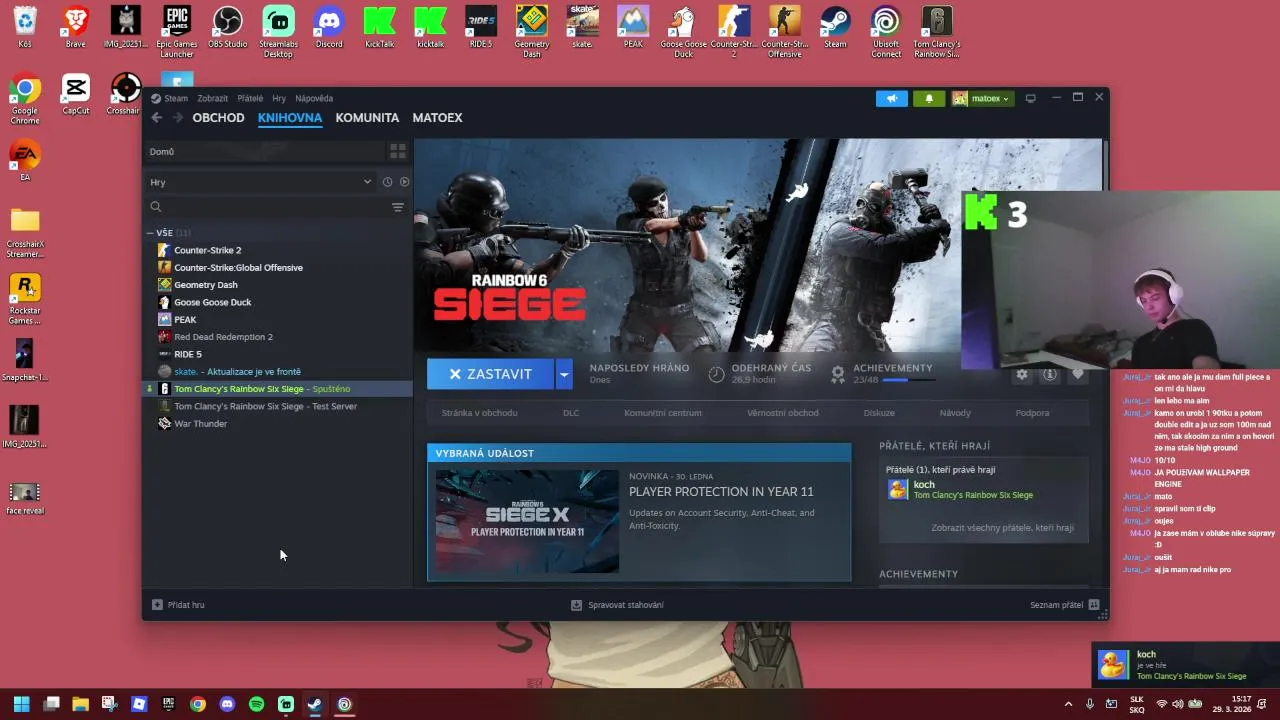The height and width of the screenshot is (720, 1280).
Task: Open matoex account dropdown
Action: point(981,98)
